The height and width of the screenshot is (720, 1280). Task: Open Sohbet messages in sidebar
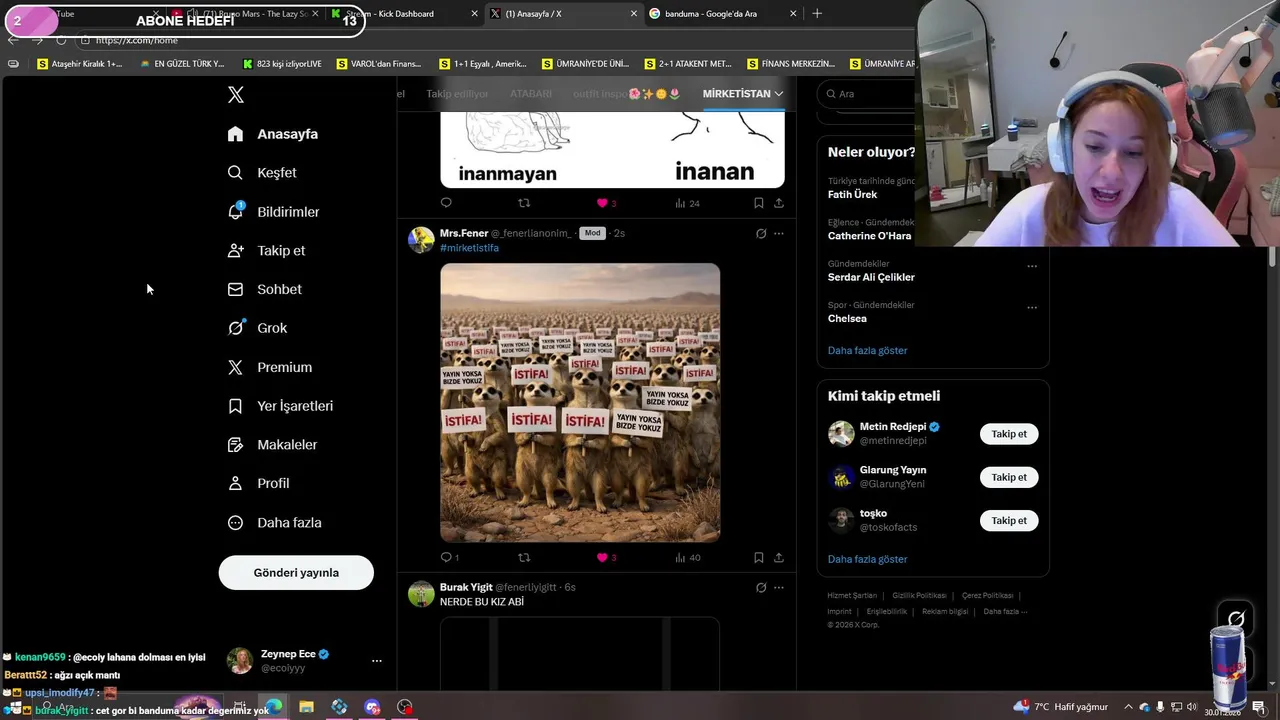point(265,289)
